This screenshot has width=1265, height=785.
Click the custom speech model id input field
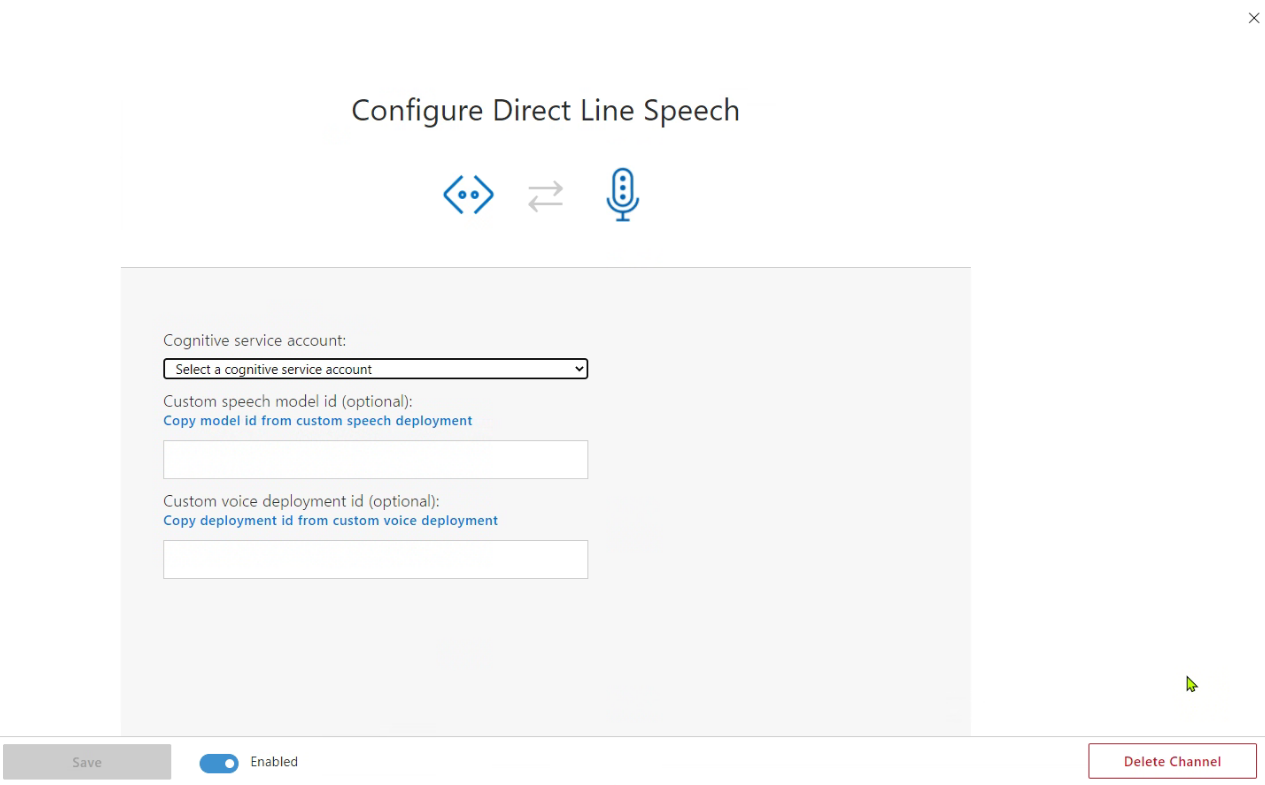point(375,459)
